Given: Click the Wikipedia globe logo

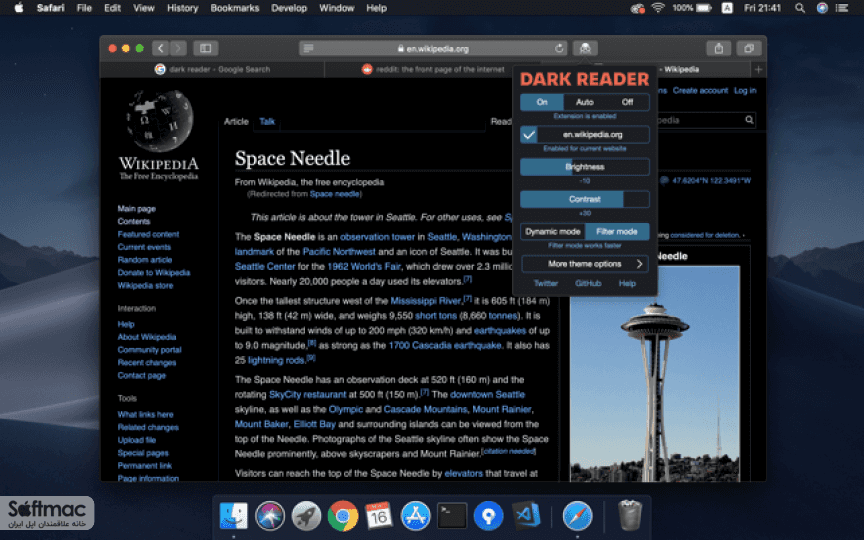Looking at the screenshot, I should (159, 121).
